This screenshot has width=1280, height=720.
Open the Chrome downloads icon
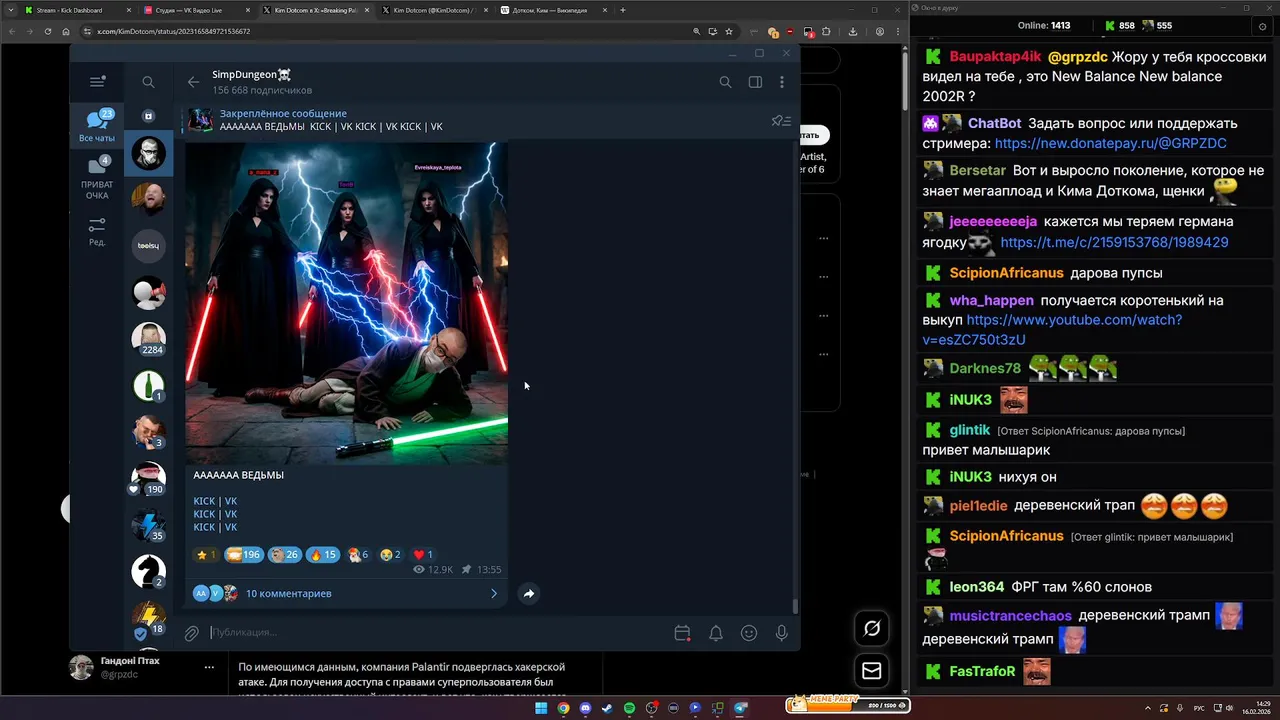point(852,31)
